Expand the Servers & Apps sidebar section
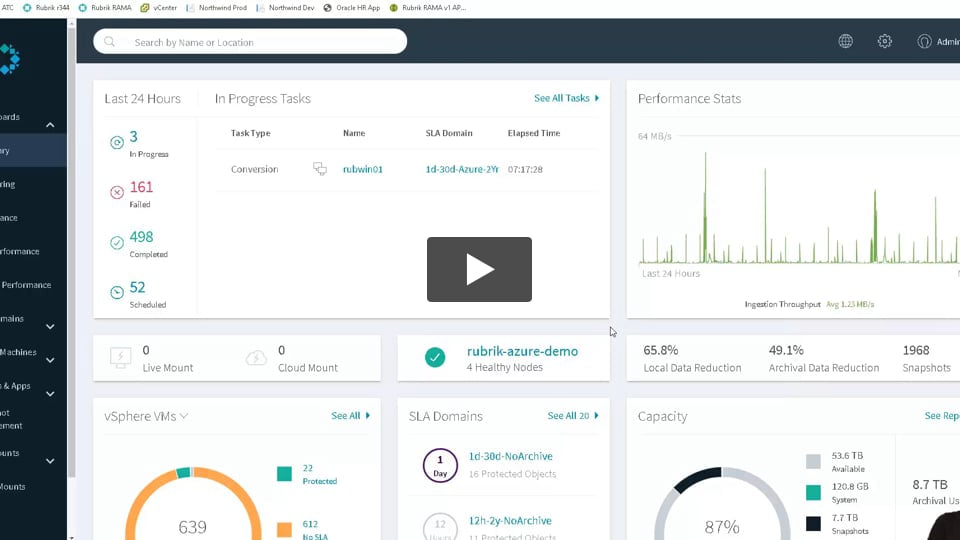Viewport: 960px width, 540px height. [x=50, y=394]
